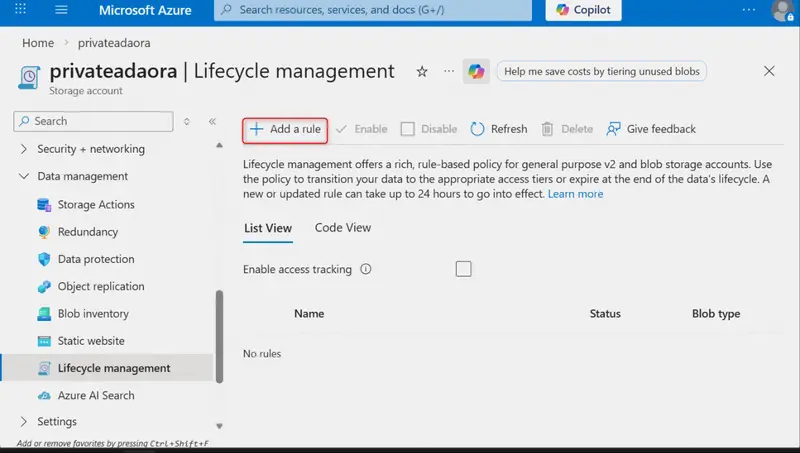Sort by Name column header
The height and width of the screenshot is (453, 800).
[309, 314]
